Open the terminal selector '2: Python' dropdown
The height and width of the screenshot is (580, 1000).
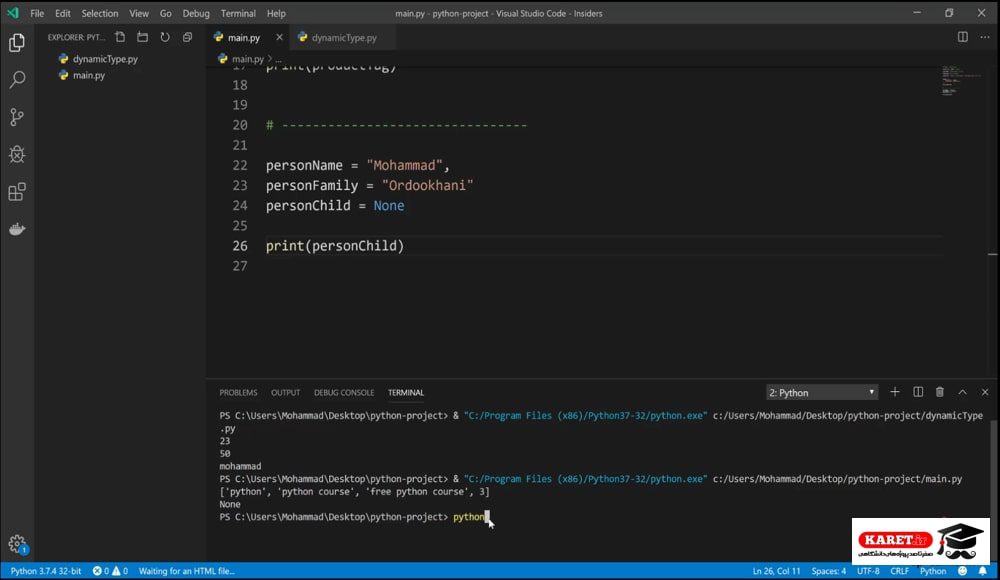(x=821, y=392)
